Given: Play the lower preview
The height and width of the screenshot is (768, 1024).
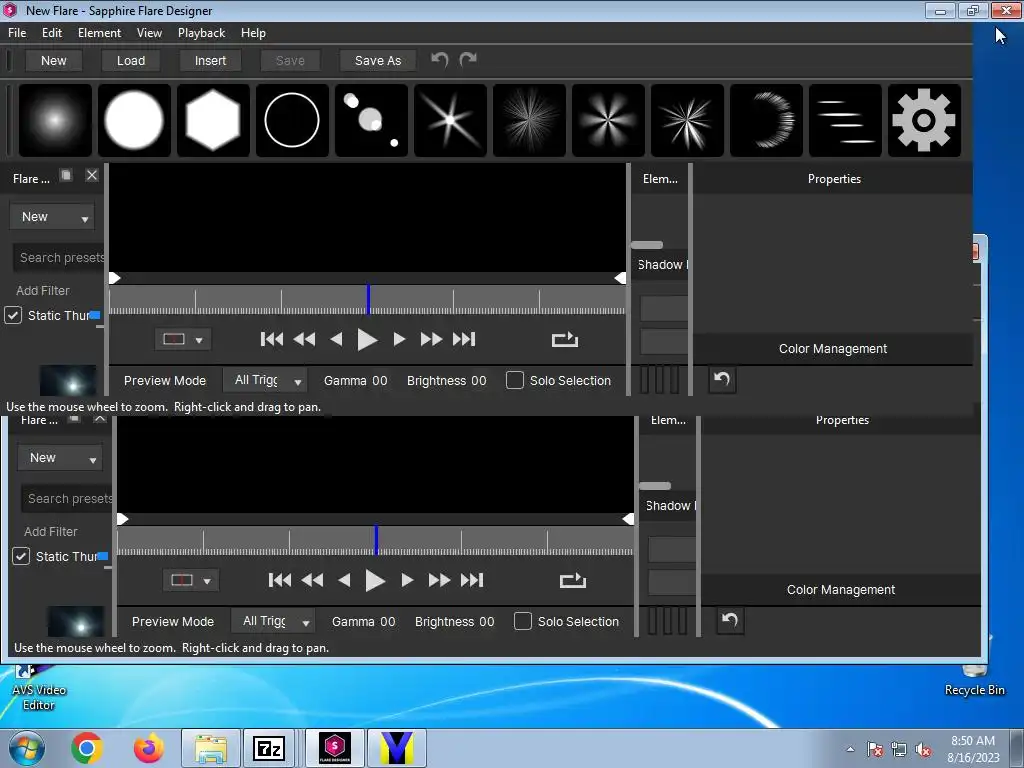Looking at the screenshot, I should [x=376, y=581].
